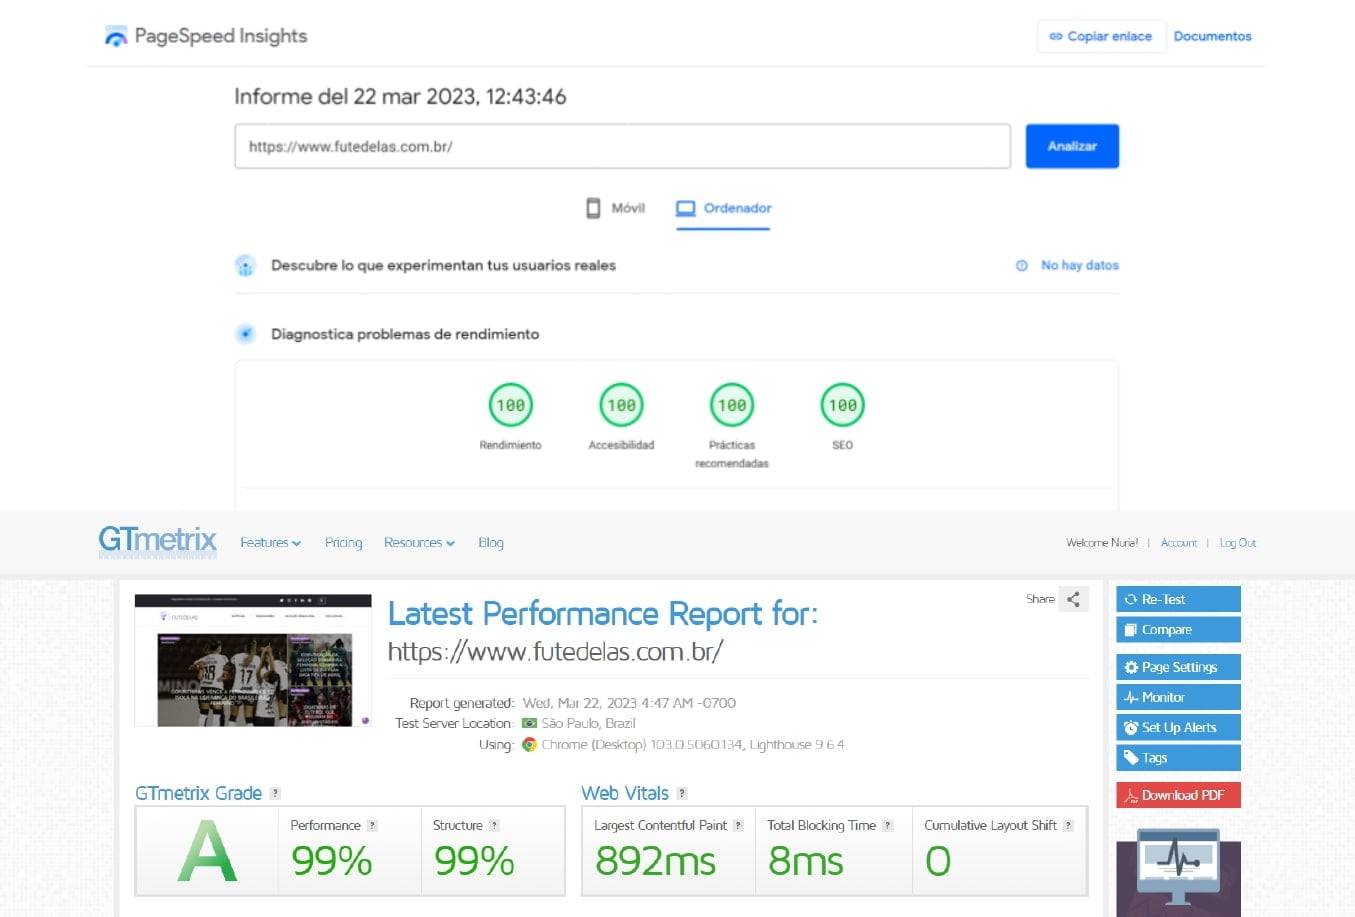Image resolution: width=1355 pixels, height=917 pixels.
Task: Click the desktop monitor icon beside Ordenador
Action: click(685, 208)
